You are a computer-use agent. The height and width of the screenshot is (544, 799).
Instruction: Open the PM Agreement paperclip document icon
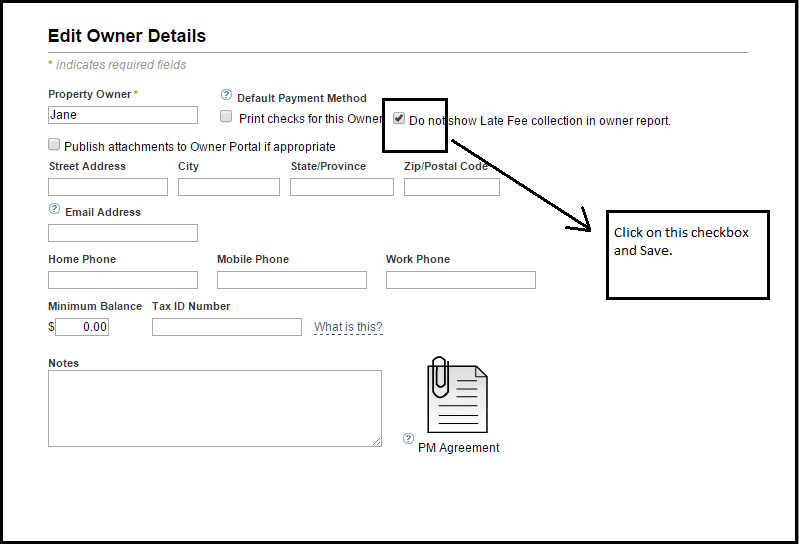457,395
